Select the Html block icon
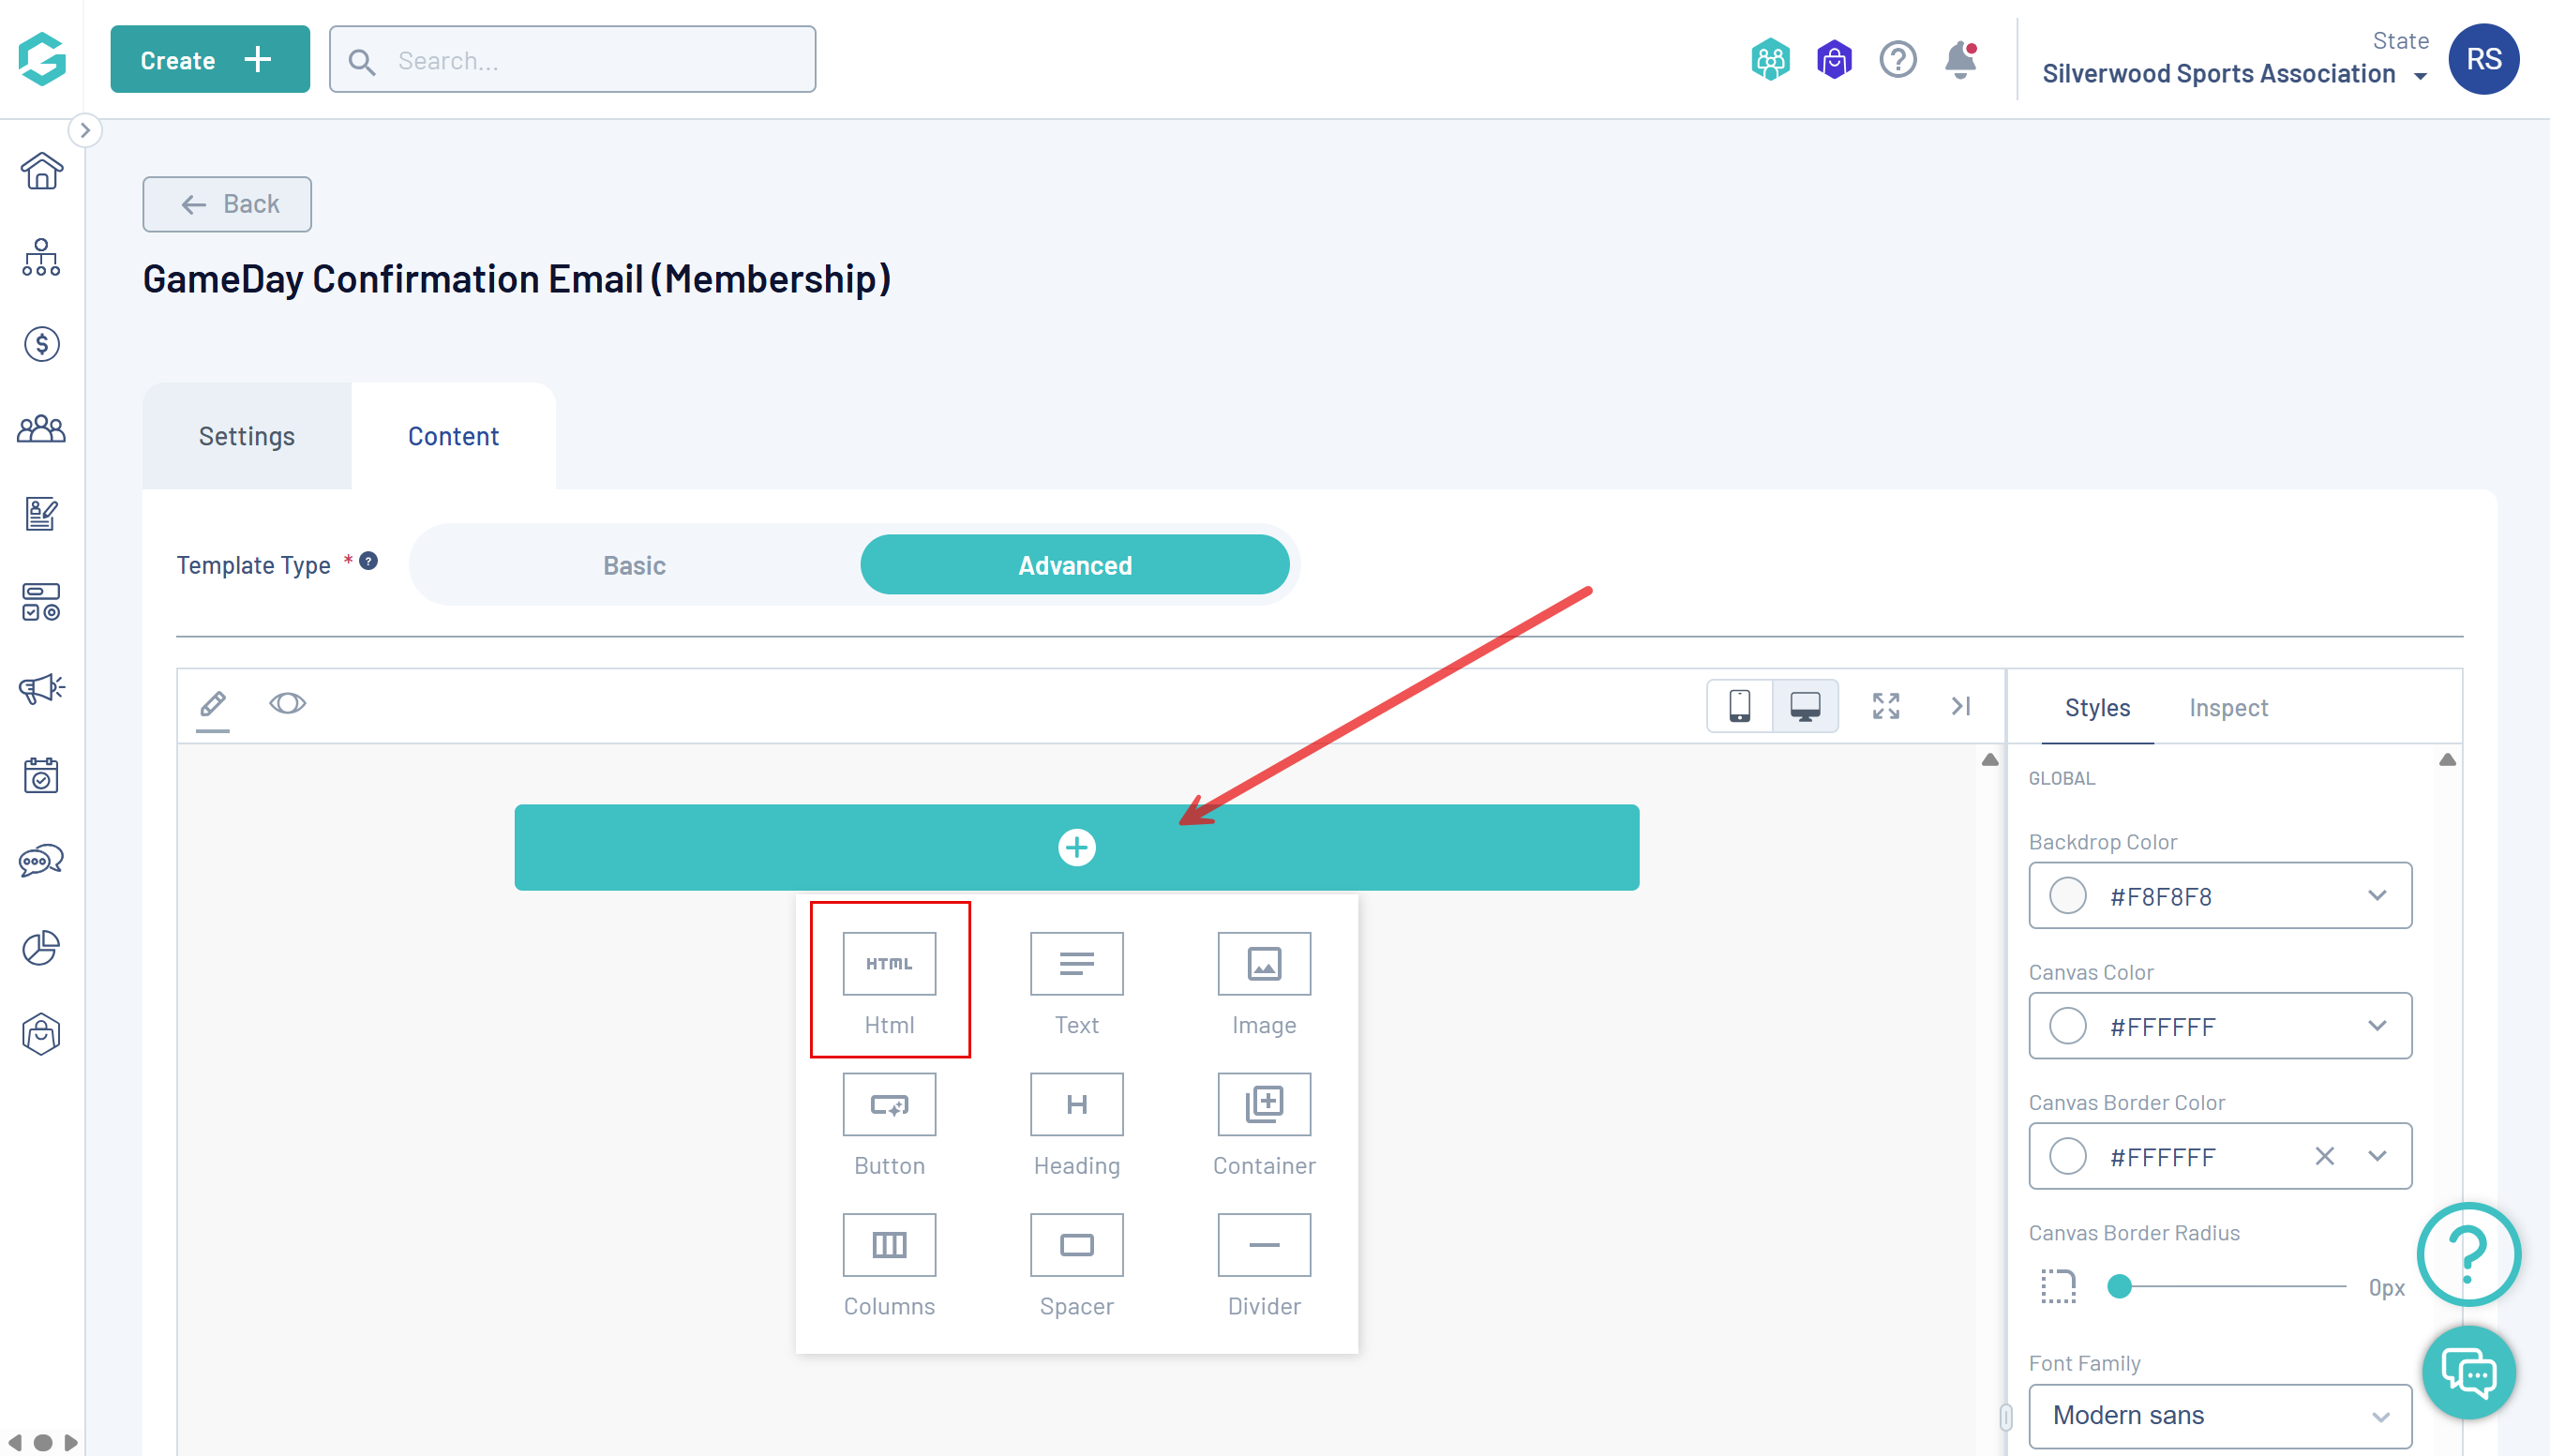The height and width of the screenshot is (1456, 2550). pyautogui.click(x=889, y=963)
